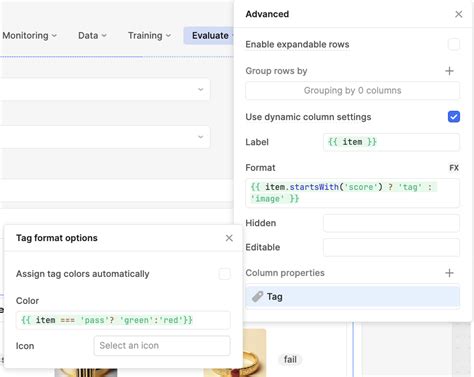Viewport: 474px width, 377px height.
Task: Edit the Format expression field
Action: 353,193
